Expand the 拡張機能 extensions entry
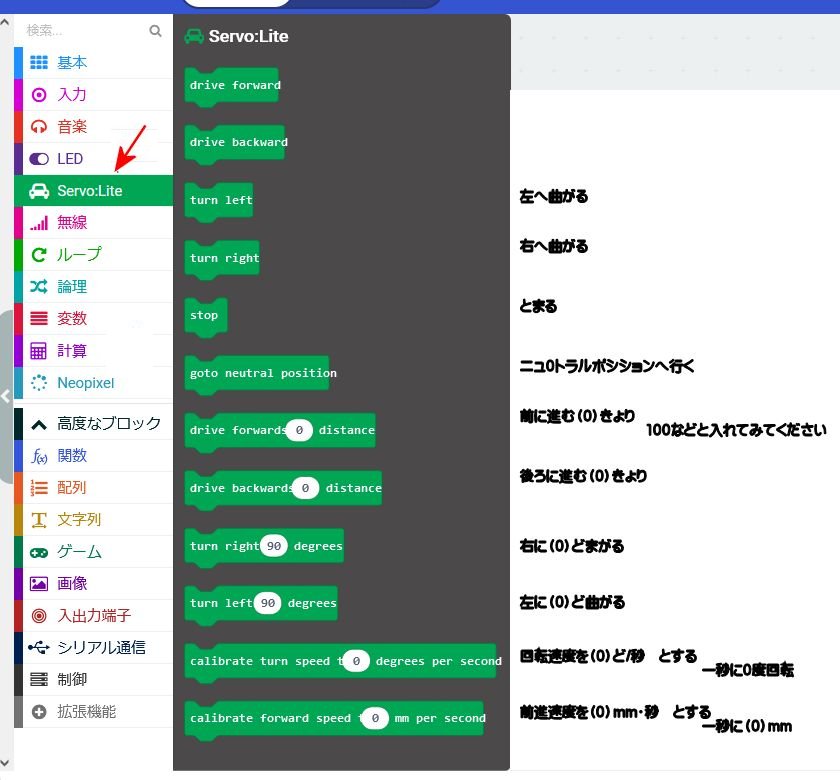The image size is (840, 780). click(39, 712)
